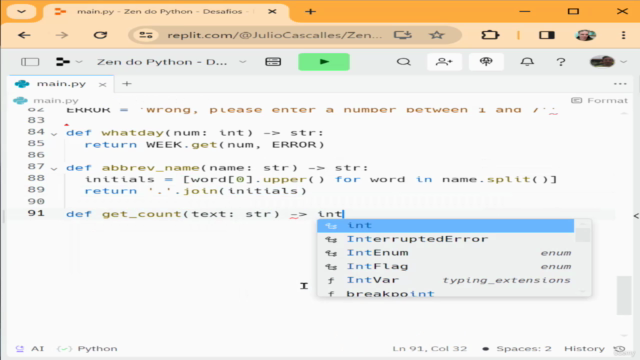Add a new editor tab
The height and width of the screenshot is (360, 640).
pyautogui.click(x=127, y=84)
